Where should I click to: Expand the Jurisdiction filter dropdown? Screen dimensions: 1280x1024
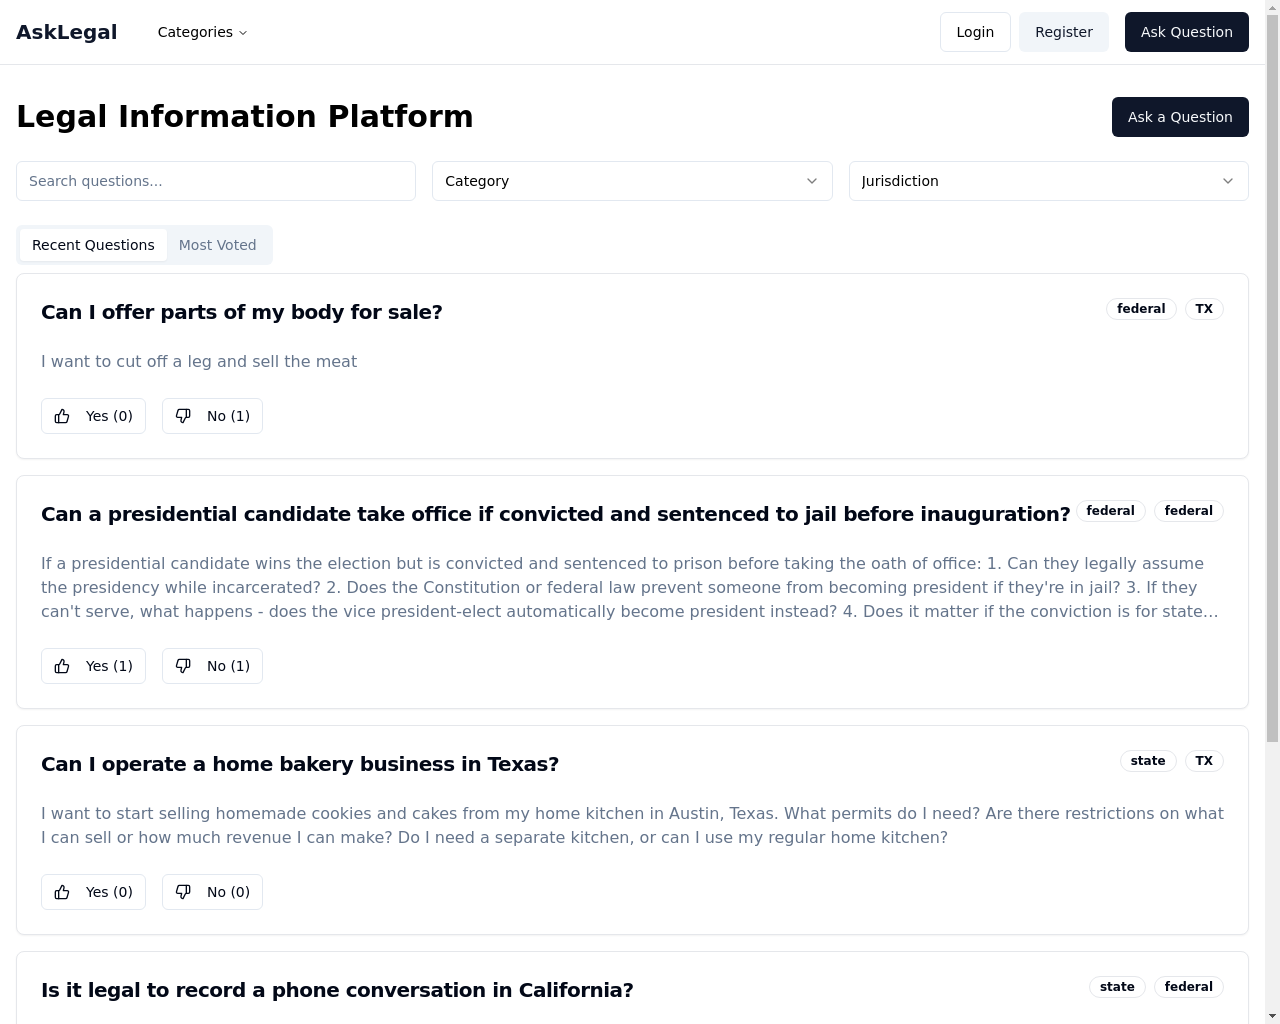1048,181
